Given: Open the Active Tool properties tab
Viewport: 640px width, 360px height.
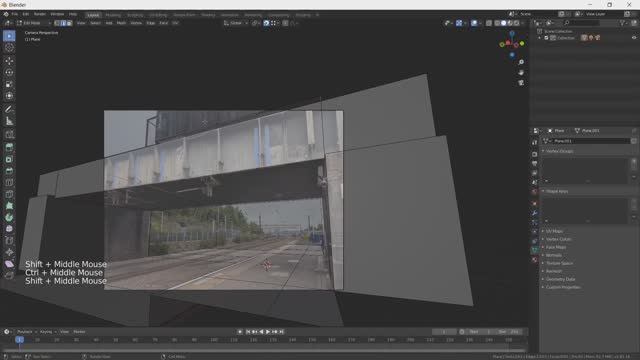Looking at the screenshot, I should [534, 142].
